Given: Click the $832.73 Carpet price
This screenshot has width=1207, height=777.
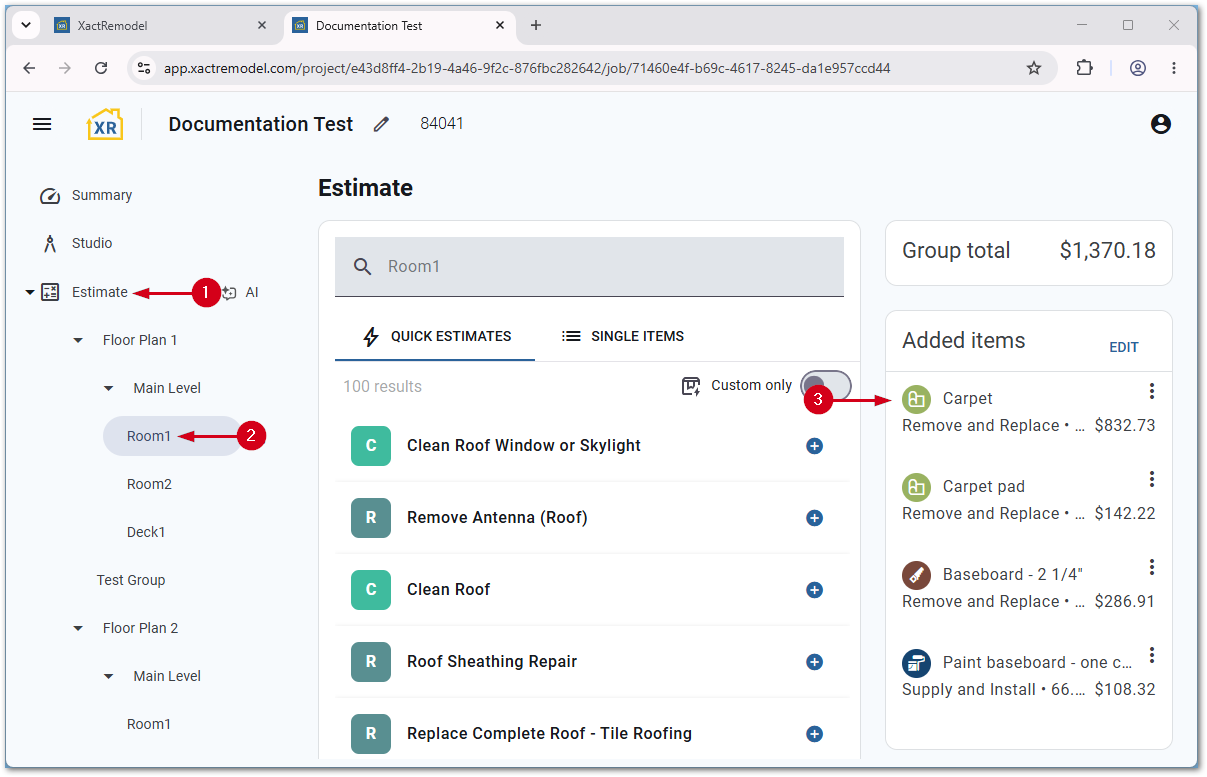Looking at the screenshot, I should 1125,425.
